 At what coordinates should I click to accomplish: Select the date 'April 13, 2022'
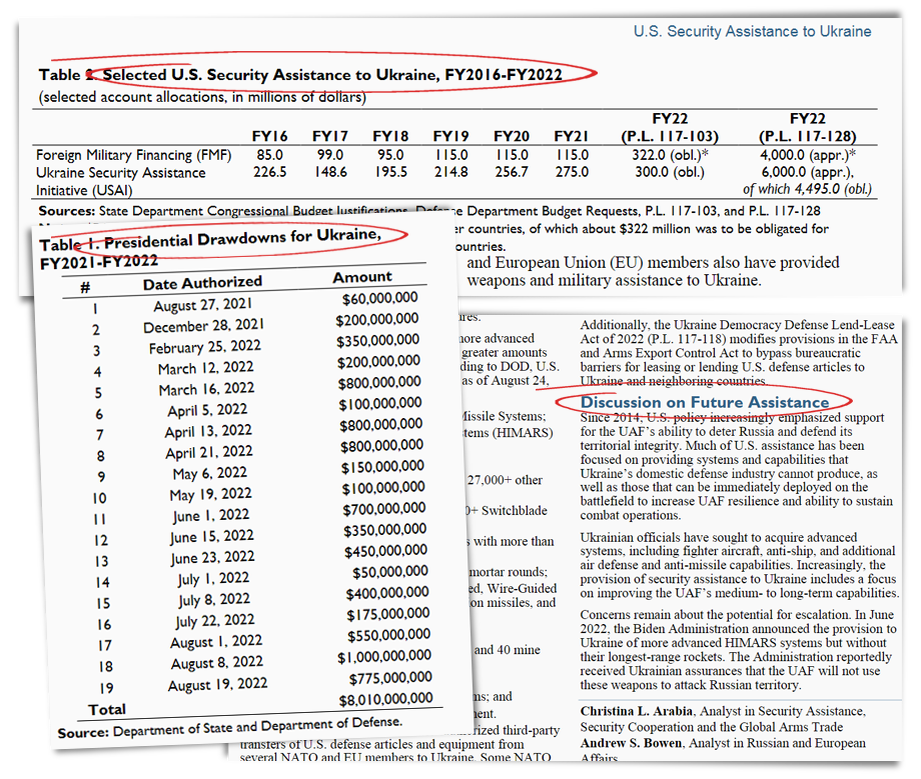[208, 432]
